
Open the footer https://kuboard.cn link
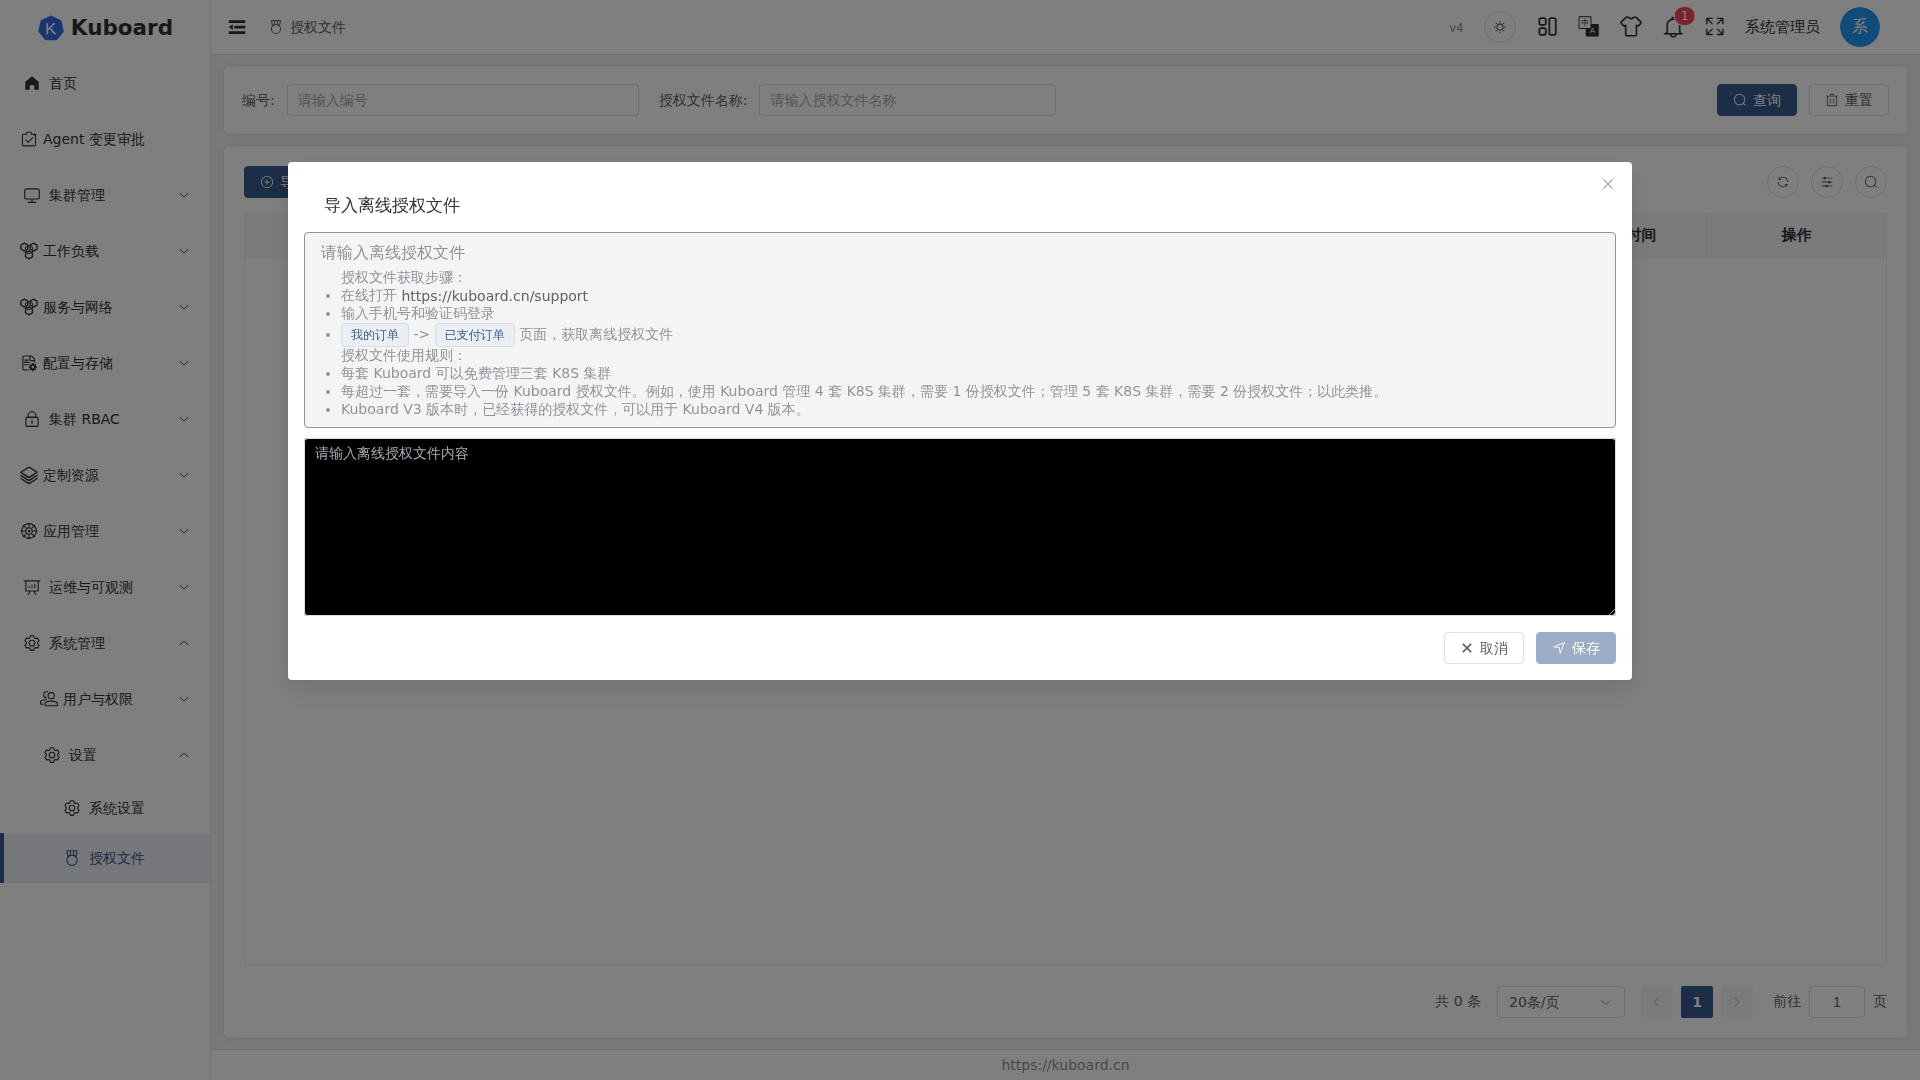pos(1065,1065)
